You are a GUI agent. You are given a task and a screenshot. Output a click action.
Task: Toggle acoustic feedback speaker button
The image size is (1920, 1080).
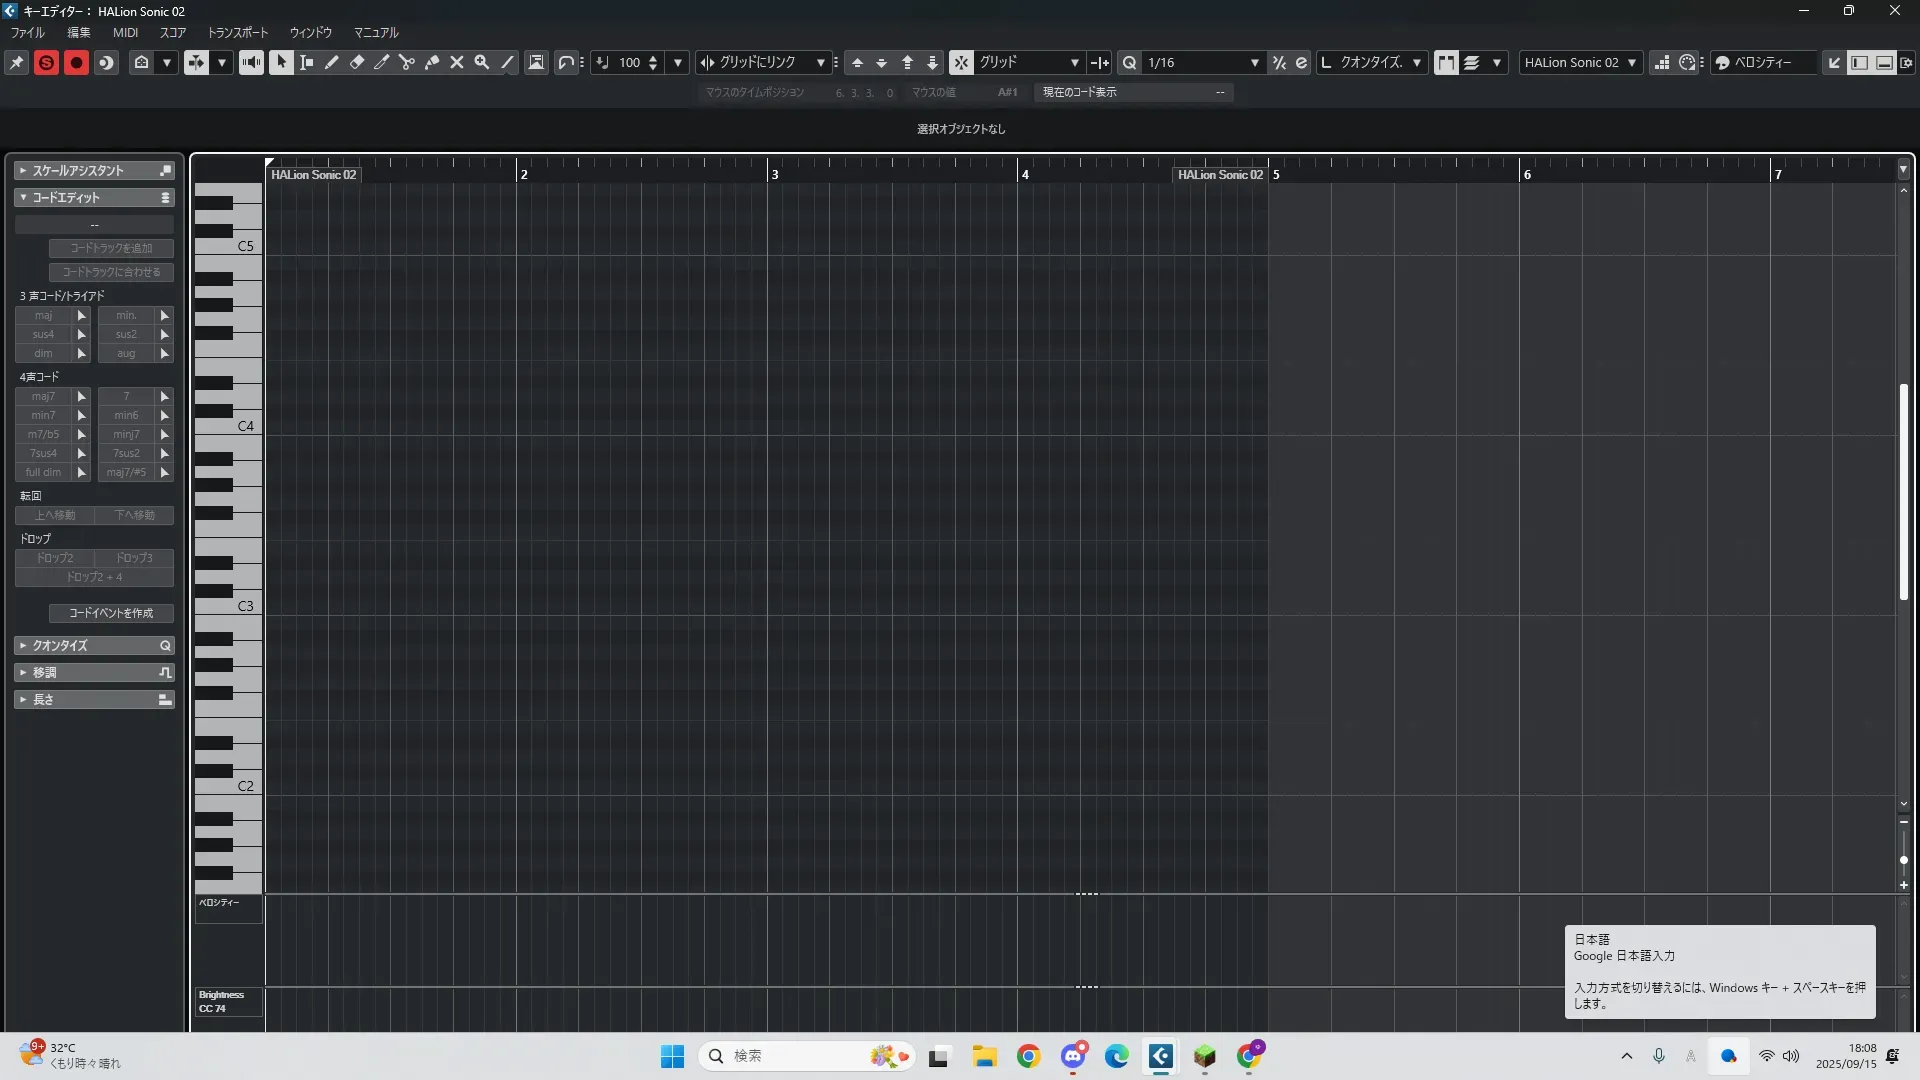point(251,62)
